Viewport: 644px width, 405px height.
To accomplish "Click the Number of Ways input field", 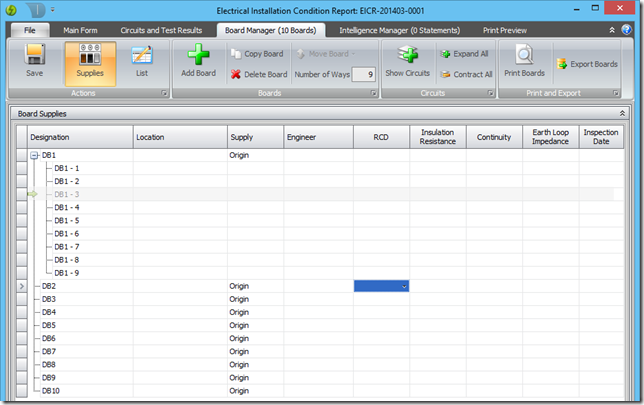I will [364, 74].
